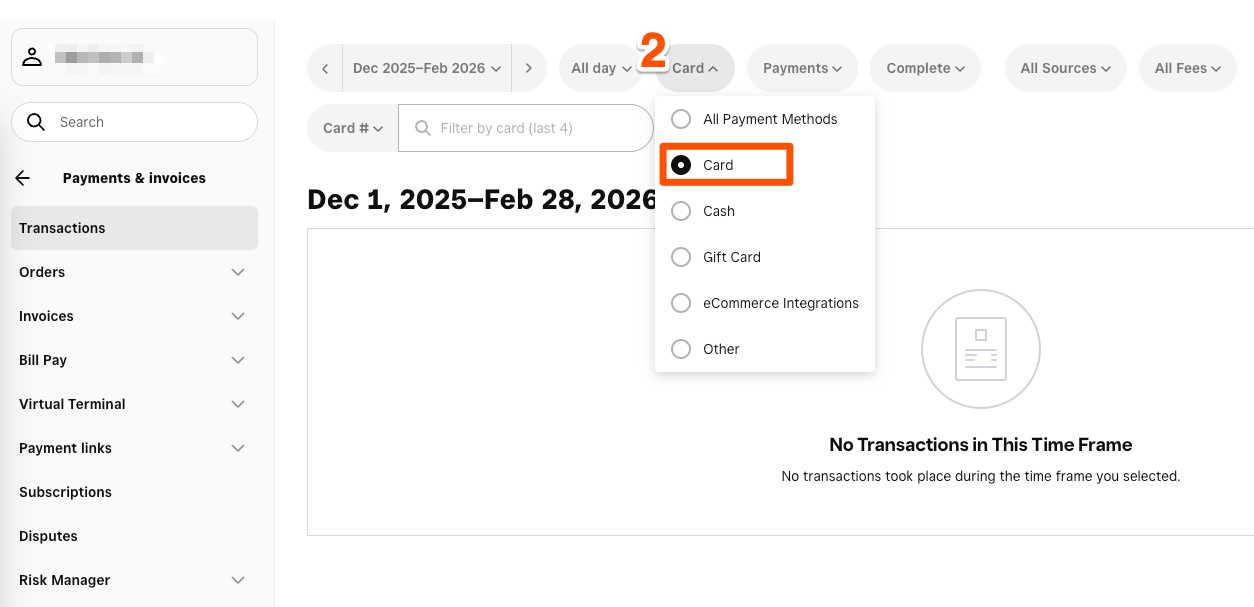1254x607 pixels.
Task: Open the Complete status filter dropdown
Action: click(x=925, y=69)
